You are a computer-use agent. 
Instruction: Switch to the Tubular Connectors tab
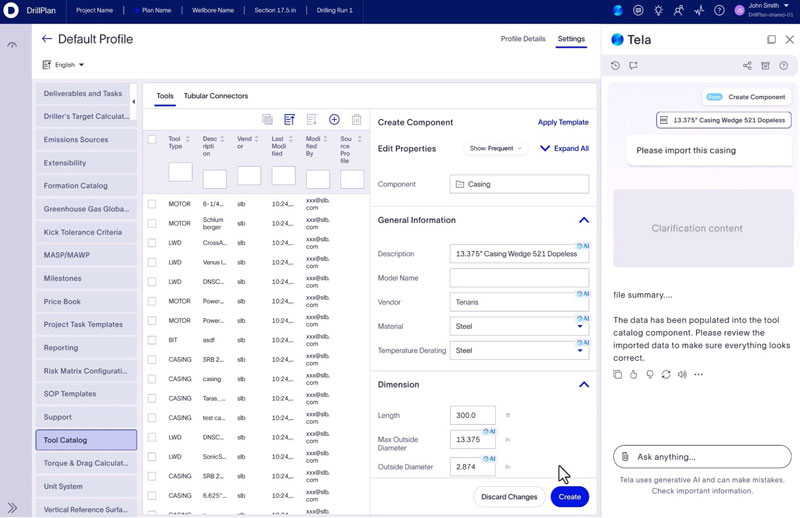[x=216, y=96]
